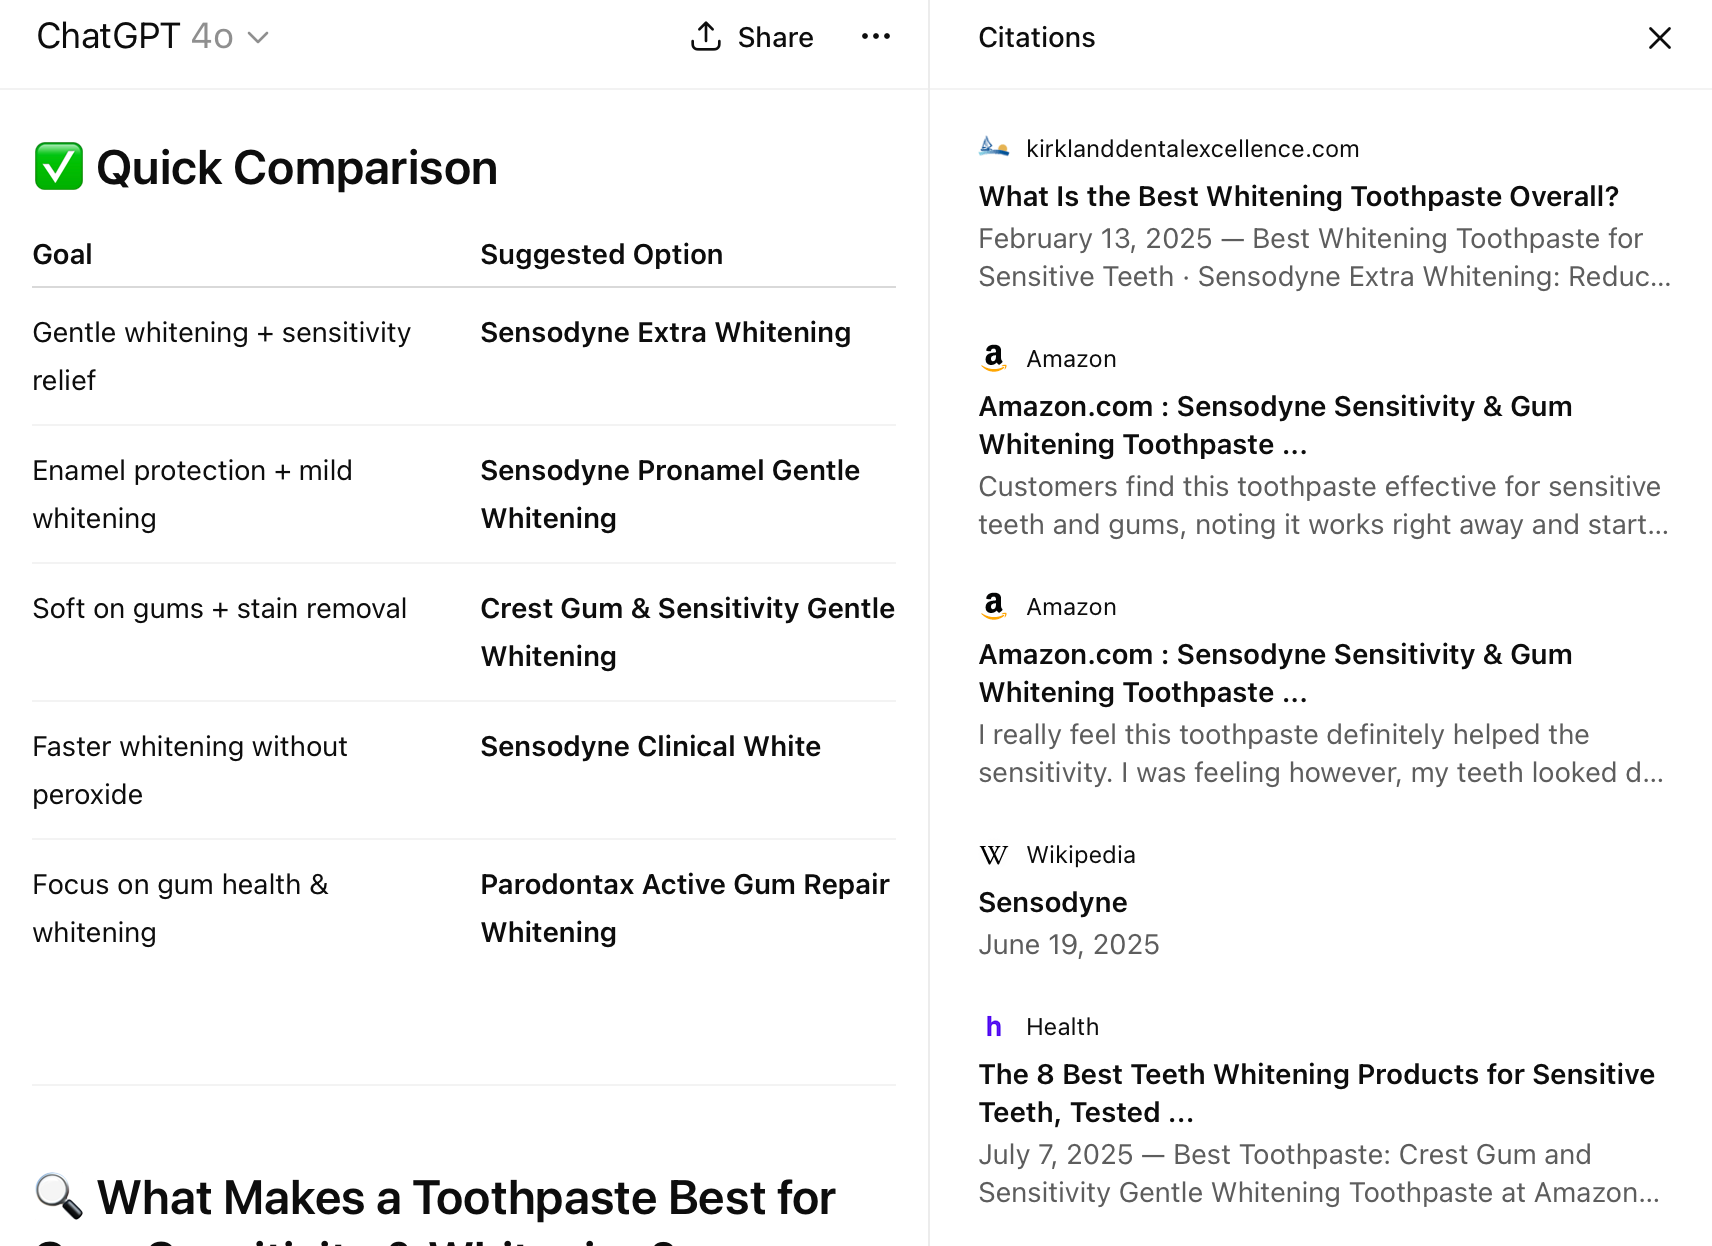
Task: Click the Citations panel heading
Action: [1036, 38]
